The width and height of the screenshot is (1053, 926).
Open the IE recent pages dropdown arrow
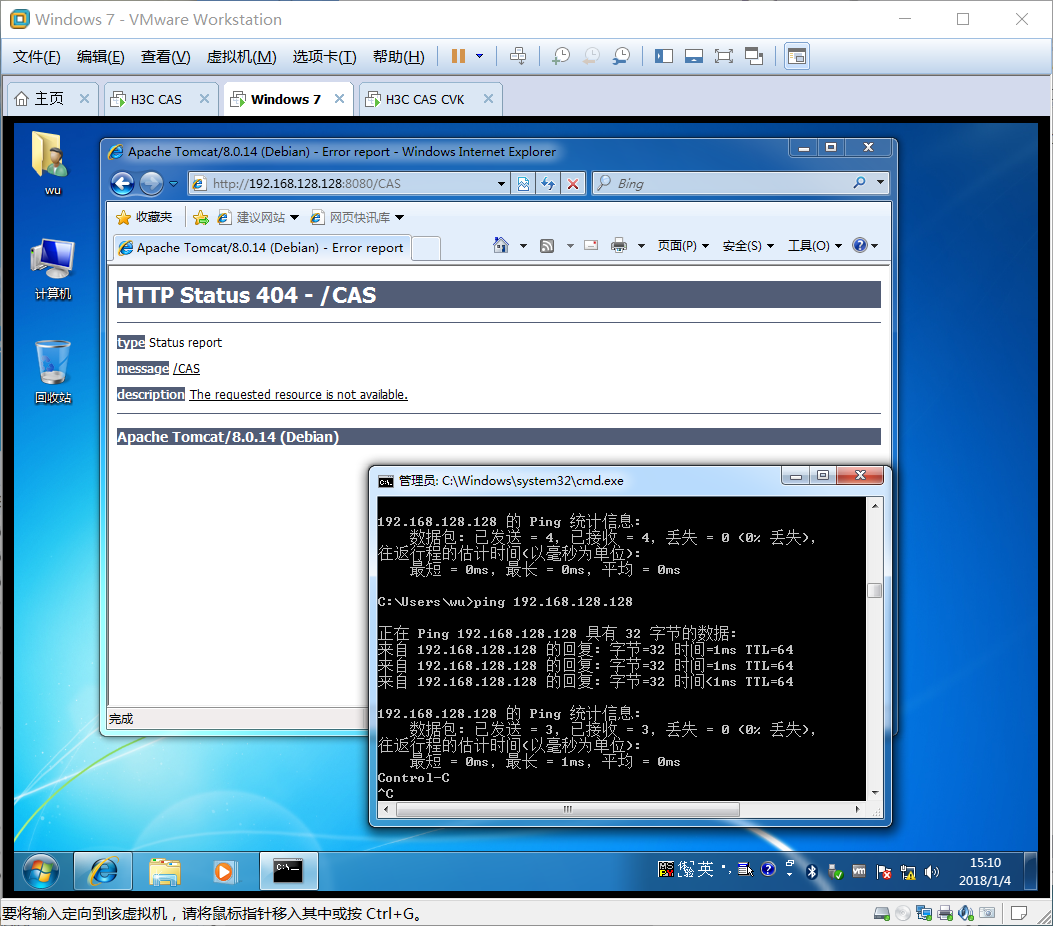173,183
